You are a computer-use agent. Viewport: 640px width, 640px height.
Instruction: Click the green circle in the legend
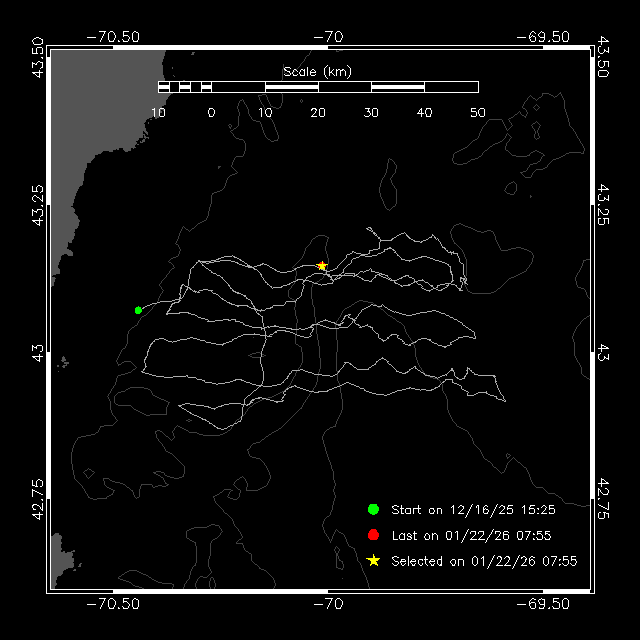374,509
